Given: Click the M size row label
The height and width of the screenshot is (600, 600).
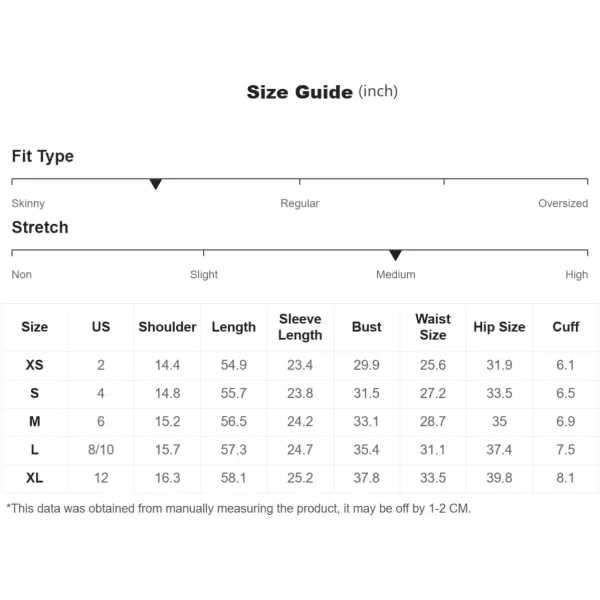Looking at the screenshot, I should (x=34, y=421).
